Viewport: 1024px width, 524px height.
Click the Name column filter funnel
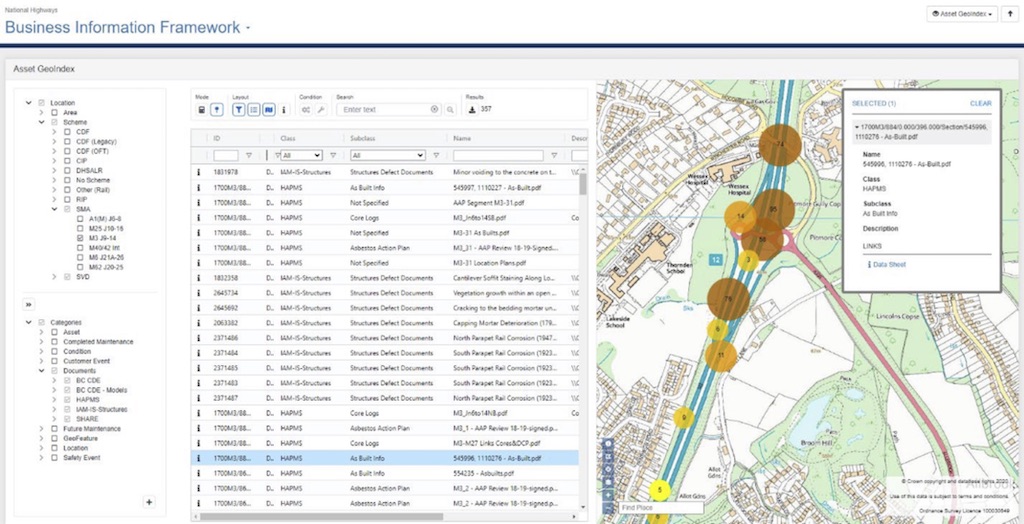click(554, 156)
